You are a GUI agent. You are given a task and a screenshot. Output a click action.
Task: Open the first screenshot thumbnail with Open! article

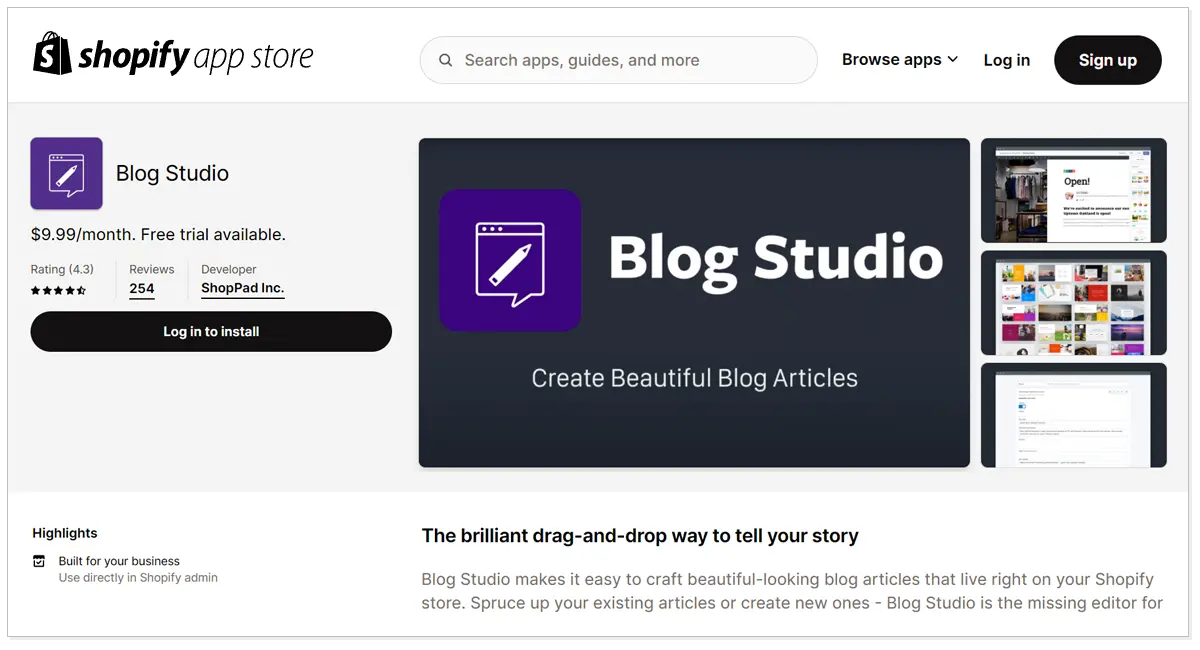click(x=1073, y=190)
